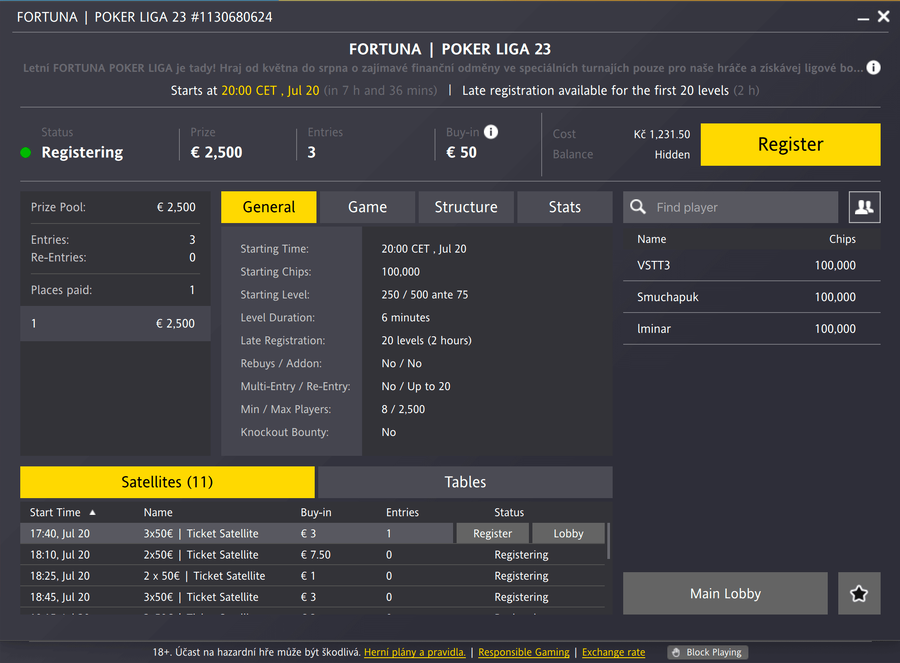The height and width of the screenshot is (663, 900).
Task: Open the Game tab
Action: 367,207
